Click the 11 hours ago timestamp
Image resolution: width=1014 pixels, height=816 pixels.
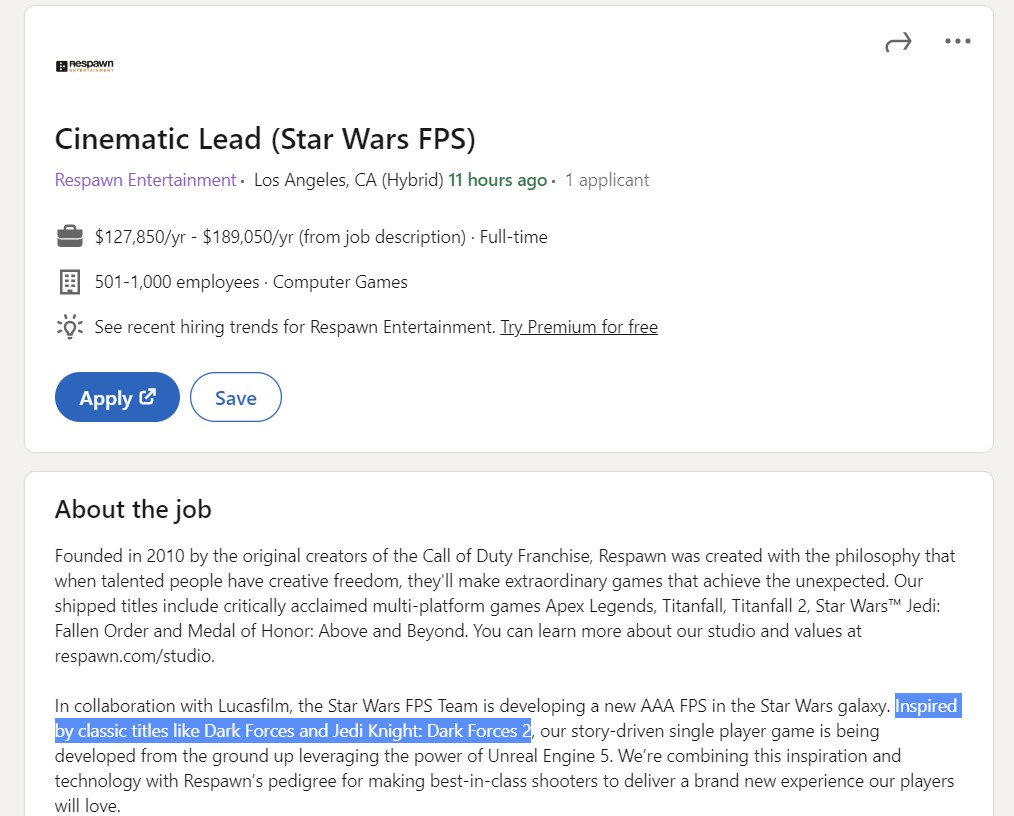pyautogui.click(x=497, y=179)
